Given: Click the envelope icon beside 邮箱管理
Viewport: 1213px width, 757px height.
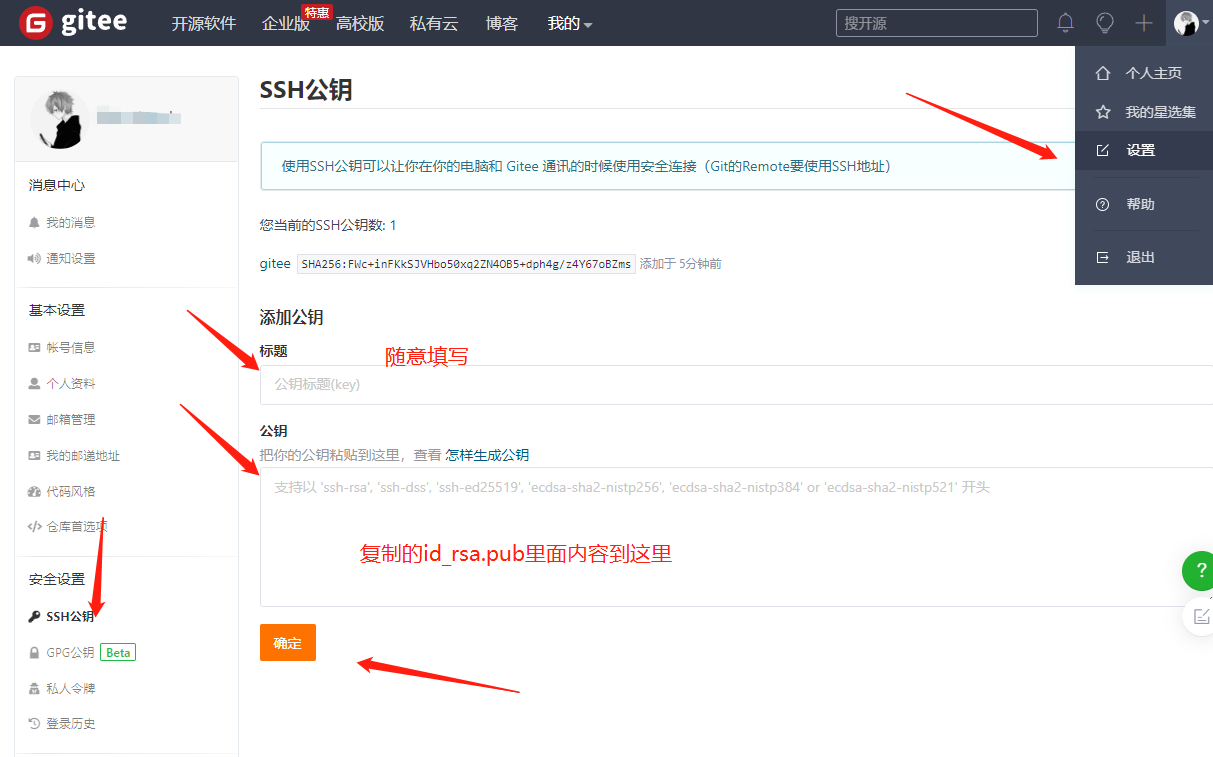Looking at the screenshot, I should click(35, 419).
